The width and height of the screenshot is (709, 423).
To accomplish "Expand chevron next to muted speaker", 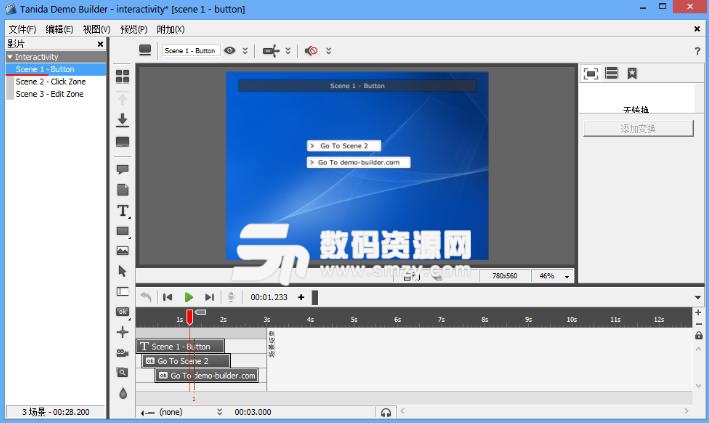I will point(329,51).
